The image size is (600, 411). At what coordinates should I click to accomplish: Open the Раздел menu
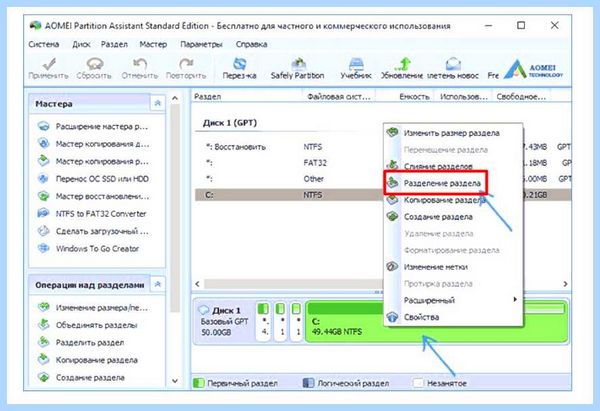[114, 44]
